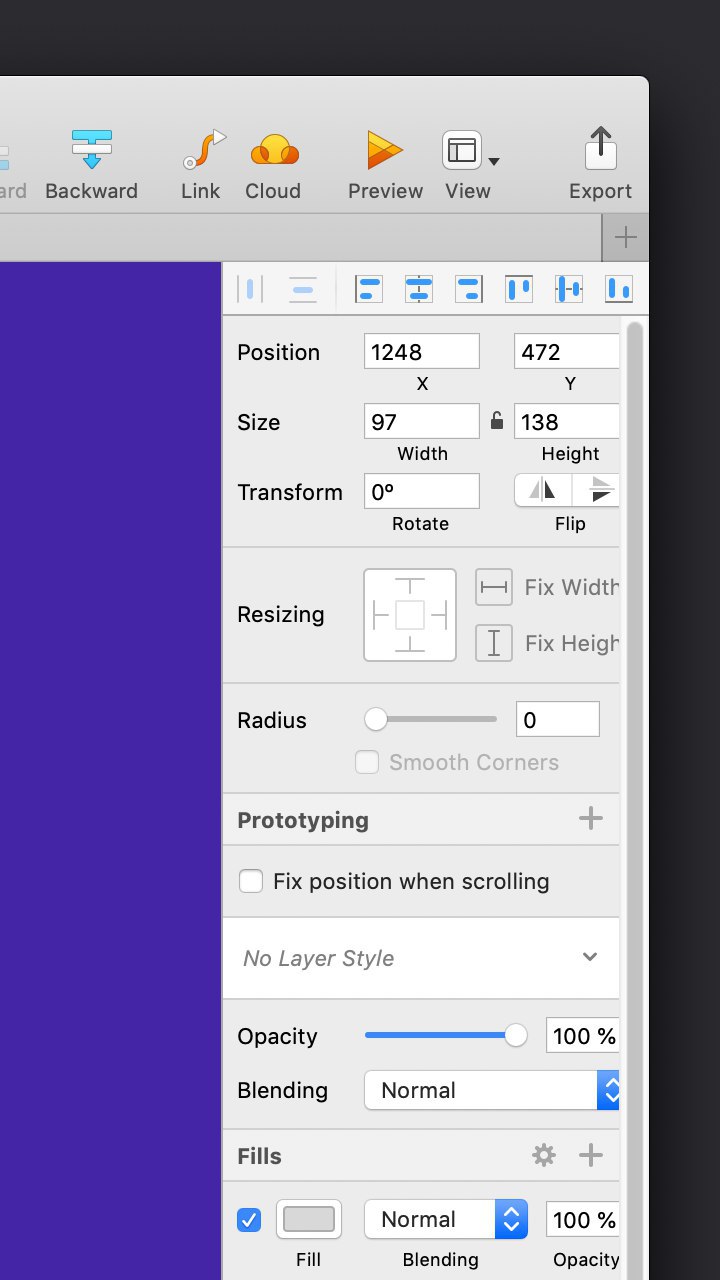
Task: Click the Link prototyping tool
Action: coord(203,149)
